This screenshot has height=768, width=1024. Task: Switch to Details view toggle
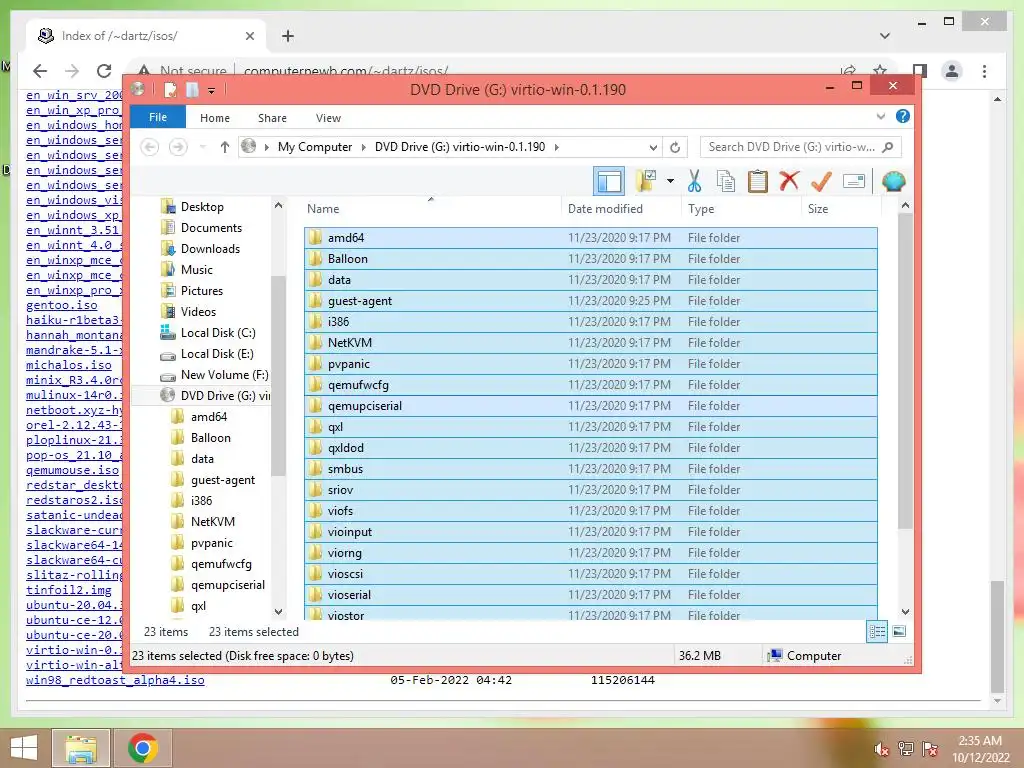[x=877, y=632]
